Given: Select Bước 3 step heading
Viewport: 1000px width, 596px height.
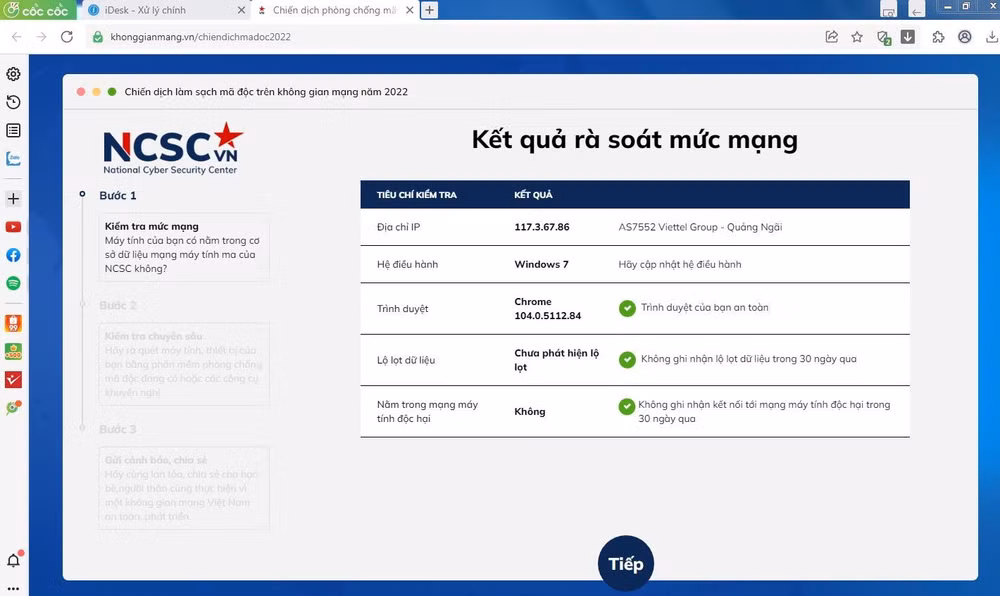Looking at the screenshot, I should click(118, 429).
